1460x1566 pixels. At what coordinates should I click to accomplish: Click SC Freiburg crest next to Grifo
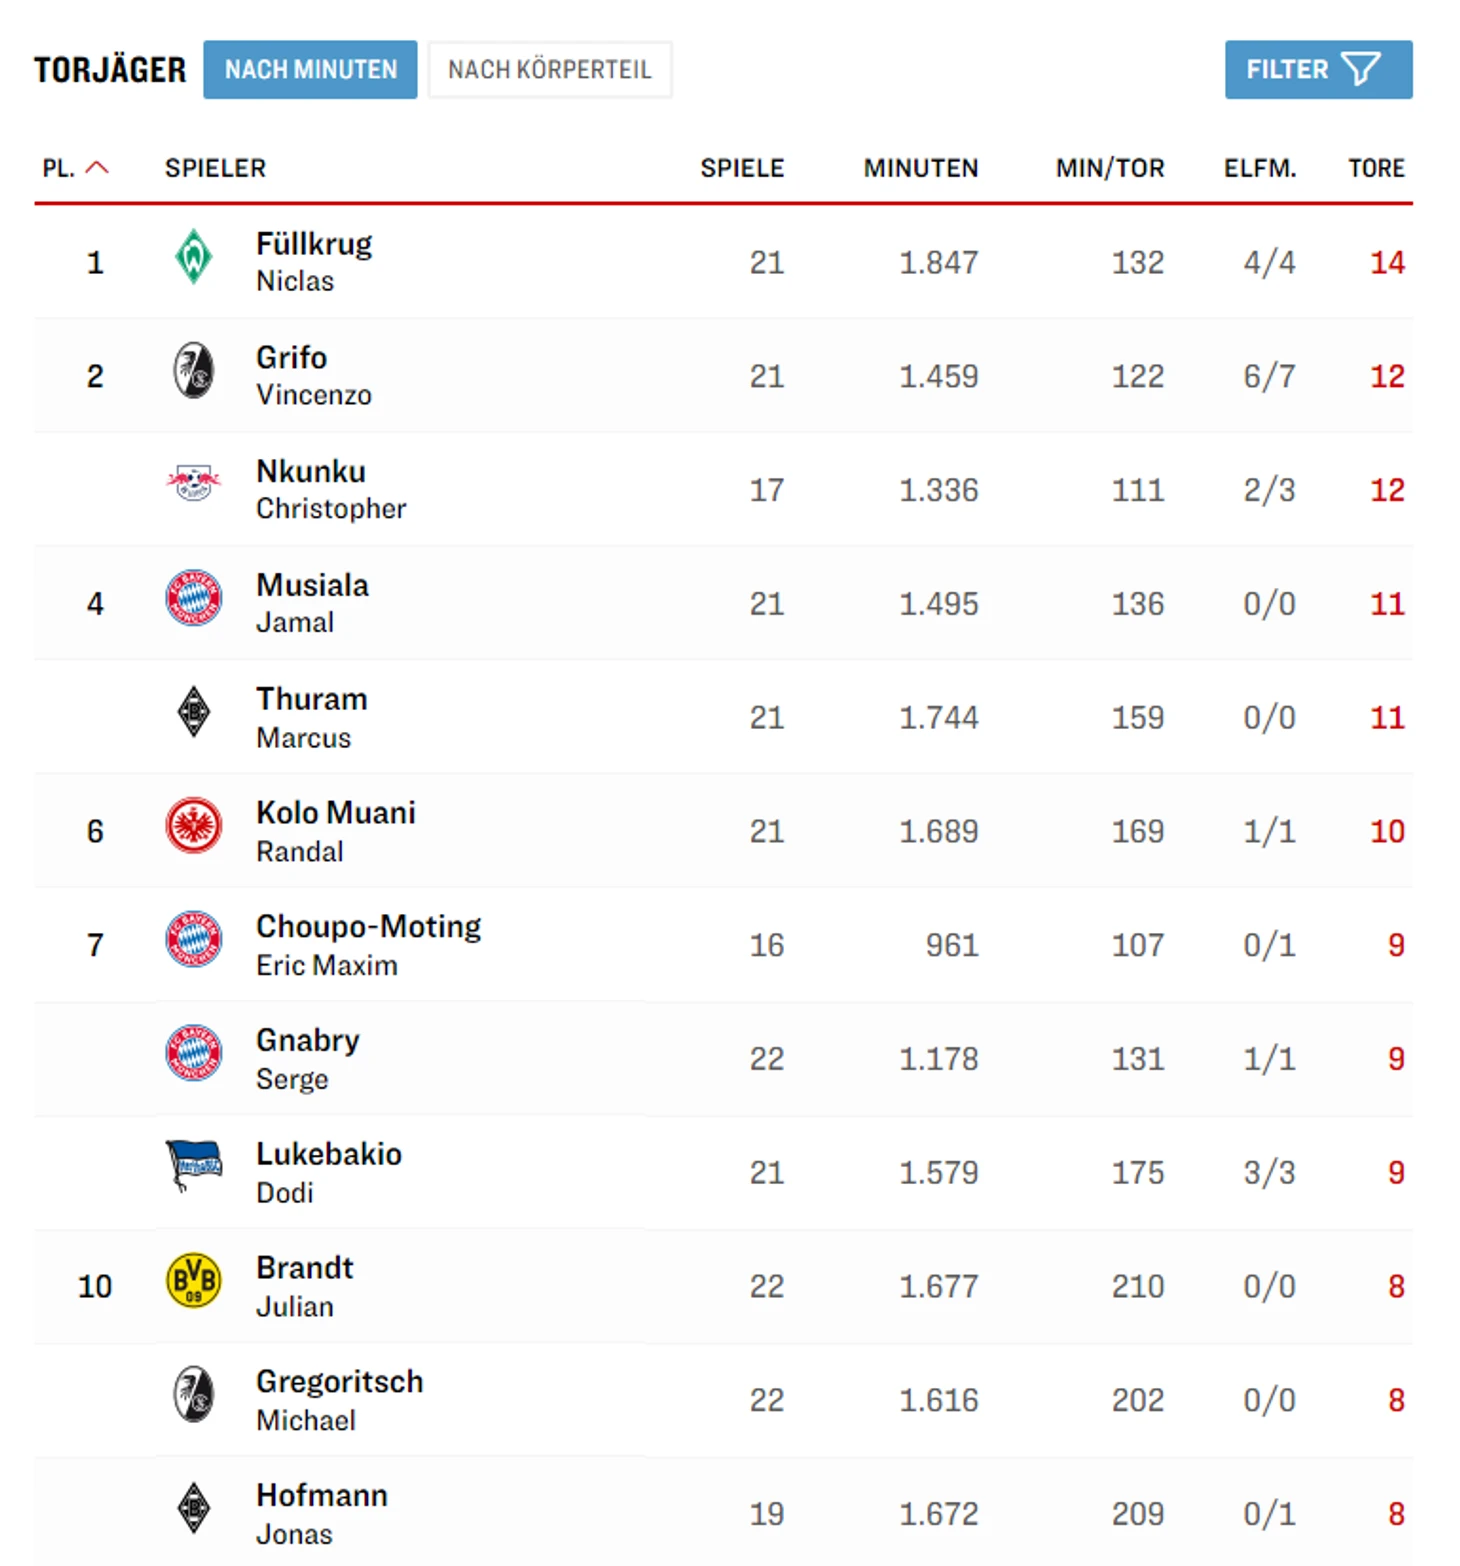[x=193, y=371]
